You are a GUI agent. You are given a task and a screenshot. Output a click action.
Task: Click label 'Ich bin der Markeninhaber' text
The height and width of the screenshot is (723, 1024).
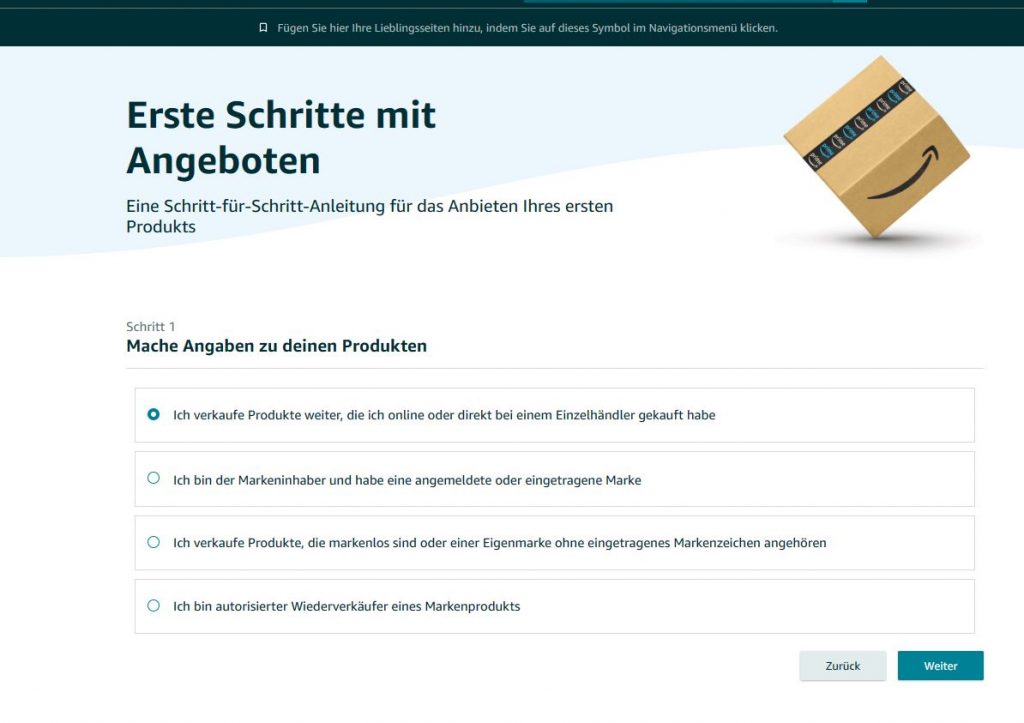pos(407,480)
